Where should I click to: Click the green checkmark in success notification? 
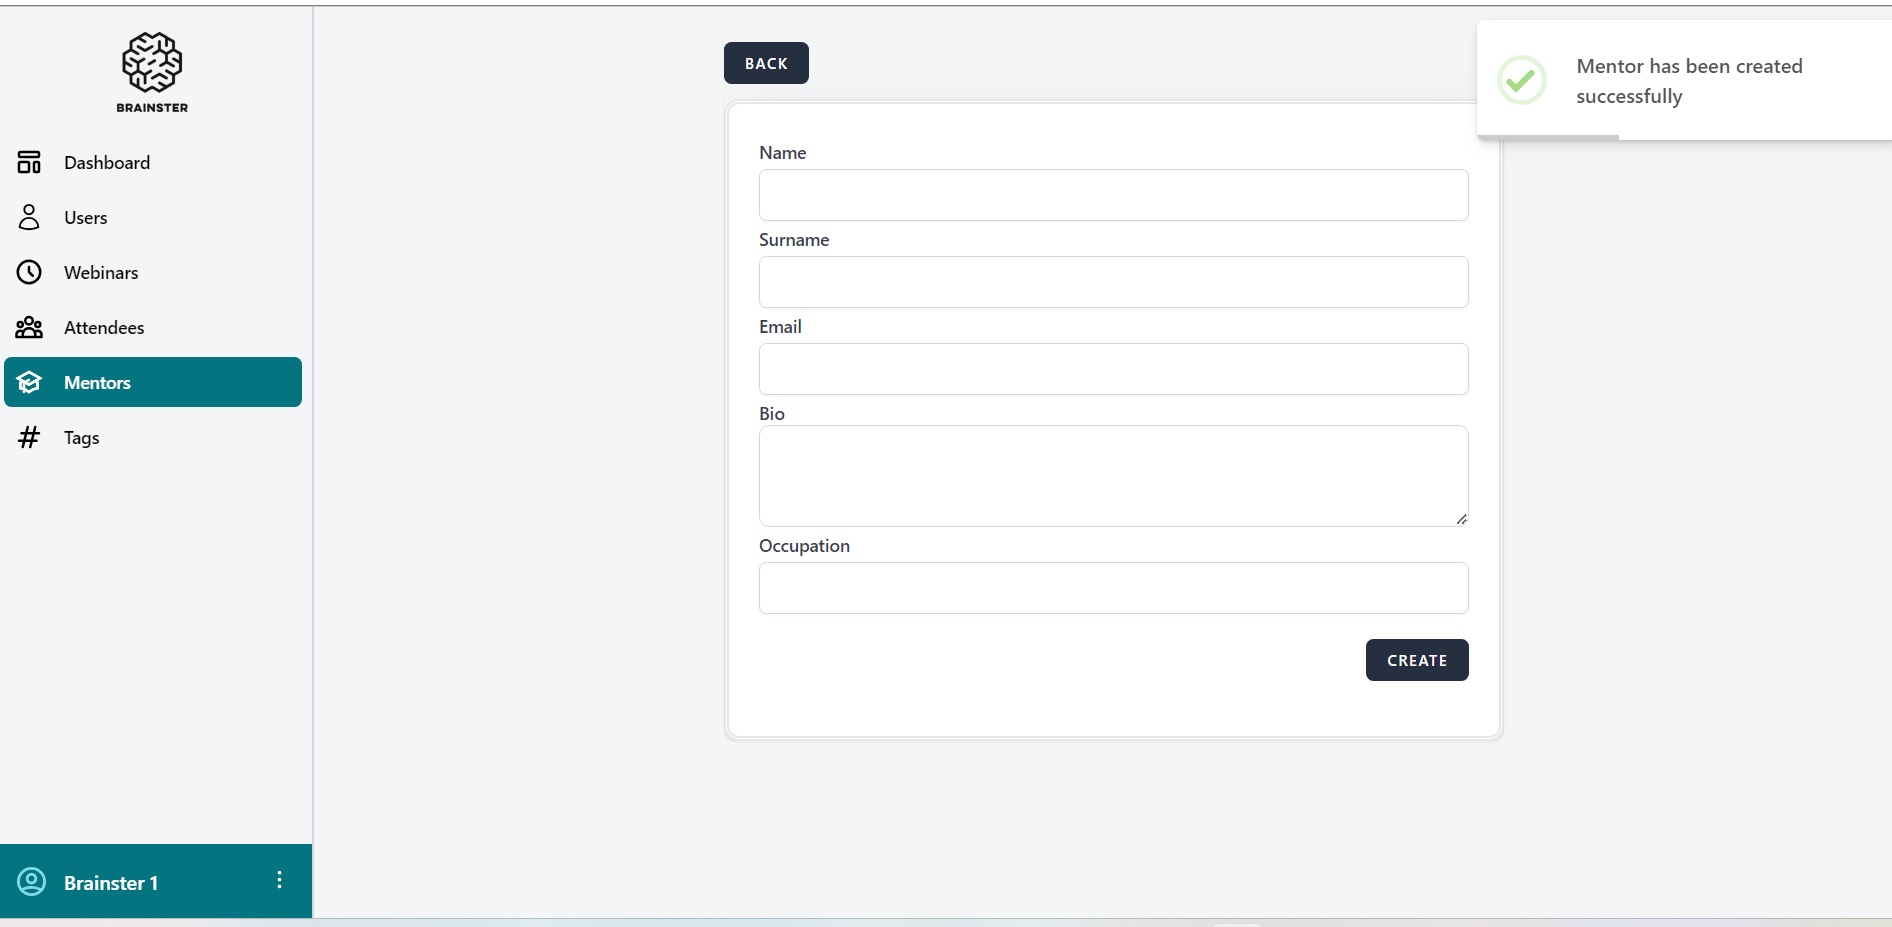pyautogui.click(x=1521, y=80)
